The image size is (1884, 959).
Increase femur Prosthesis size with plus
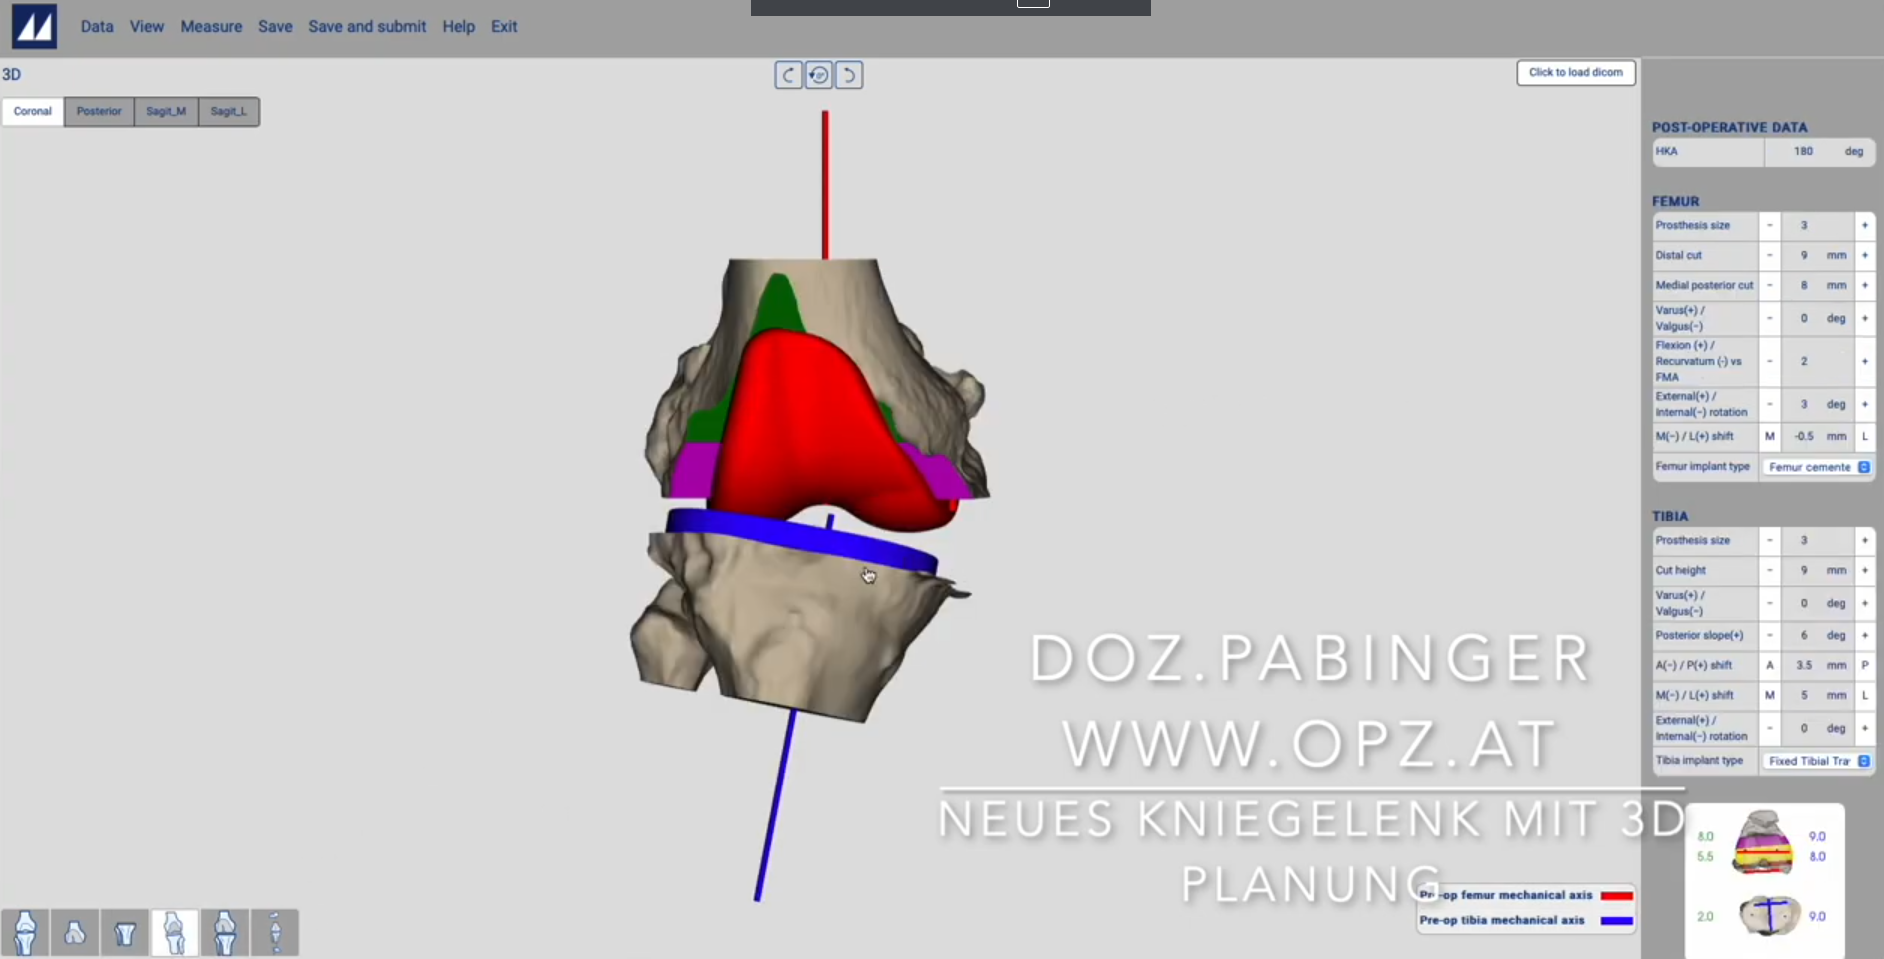(1864, 226)
